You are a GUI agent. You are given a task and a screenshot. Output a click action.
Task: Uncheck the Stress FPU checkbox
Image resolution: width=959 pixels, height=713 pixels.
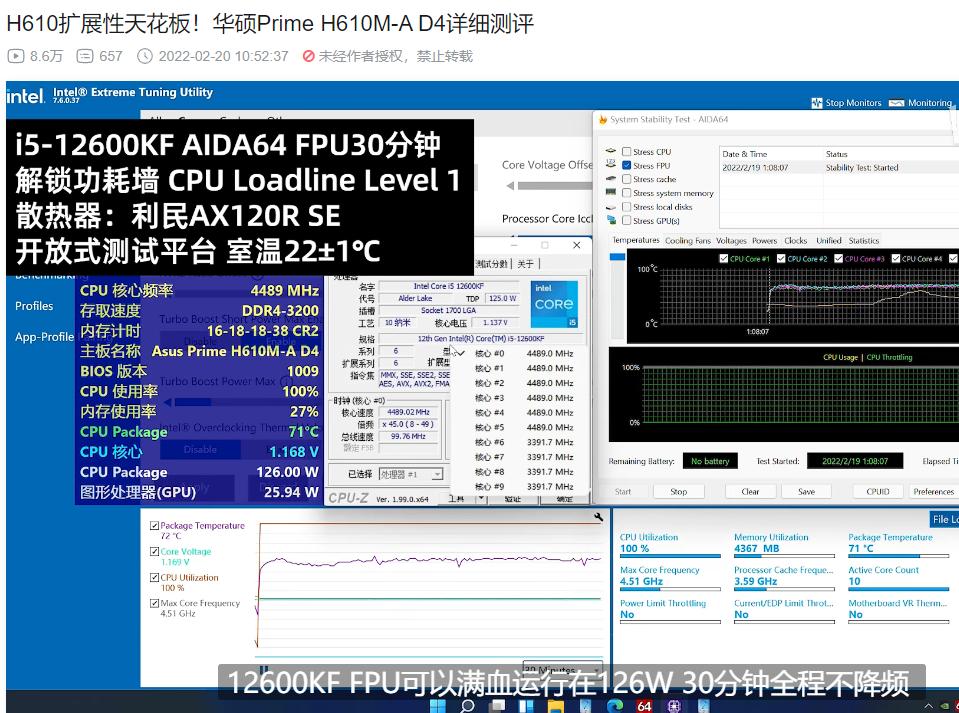click(x=626, y=166)
